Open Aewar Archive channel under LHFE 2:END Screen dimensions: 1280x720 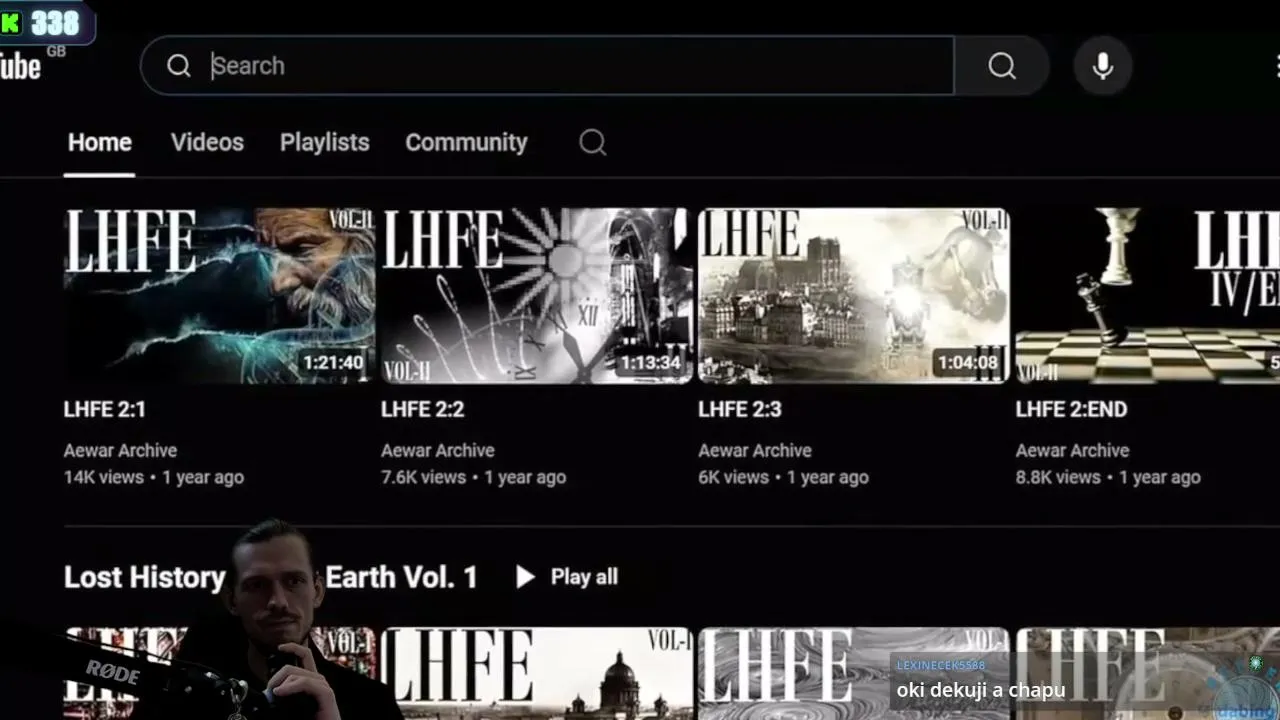point(1073,451)
